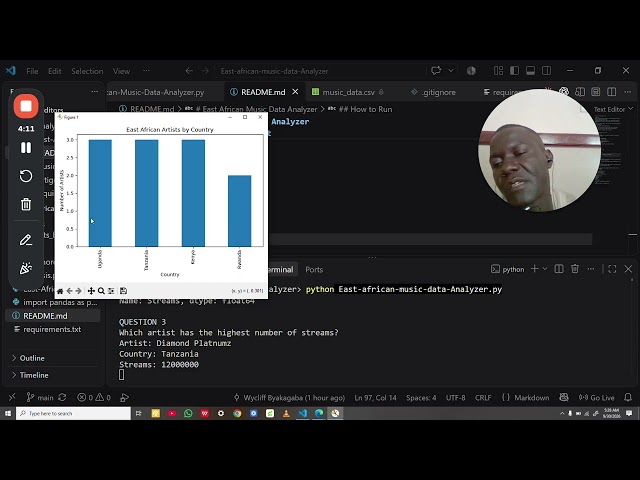Change the Markdown language mode
This screenshot has width=640, height=480.
[531, 398]
